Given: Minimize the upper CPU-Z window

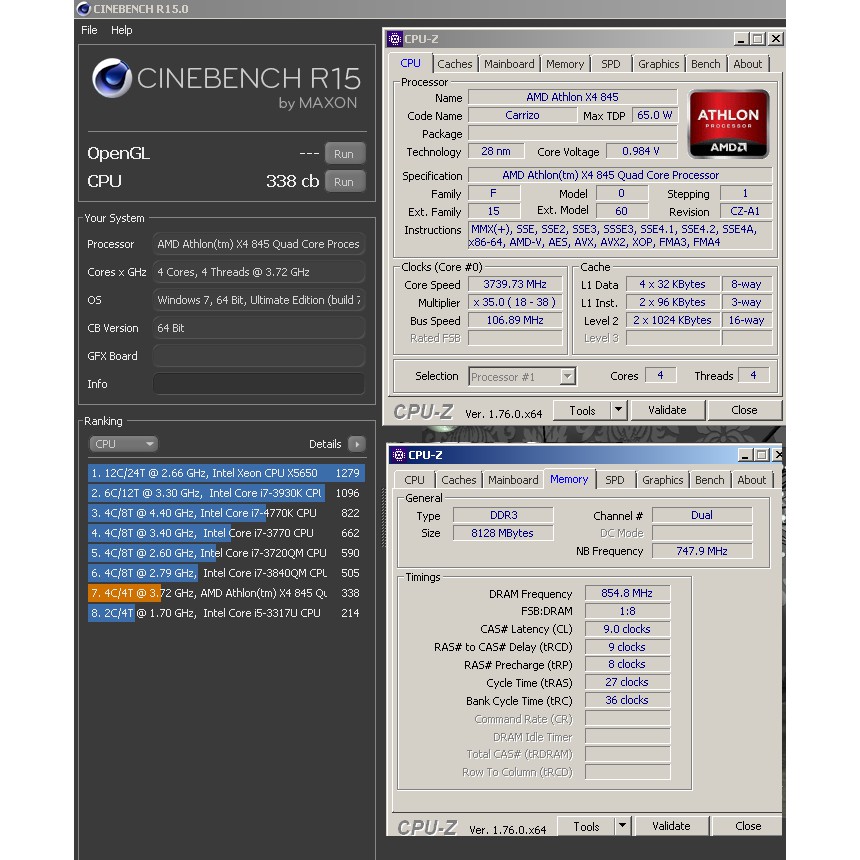Looking at the screenshot, I should [740, 39].
